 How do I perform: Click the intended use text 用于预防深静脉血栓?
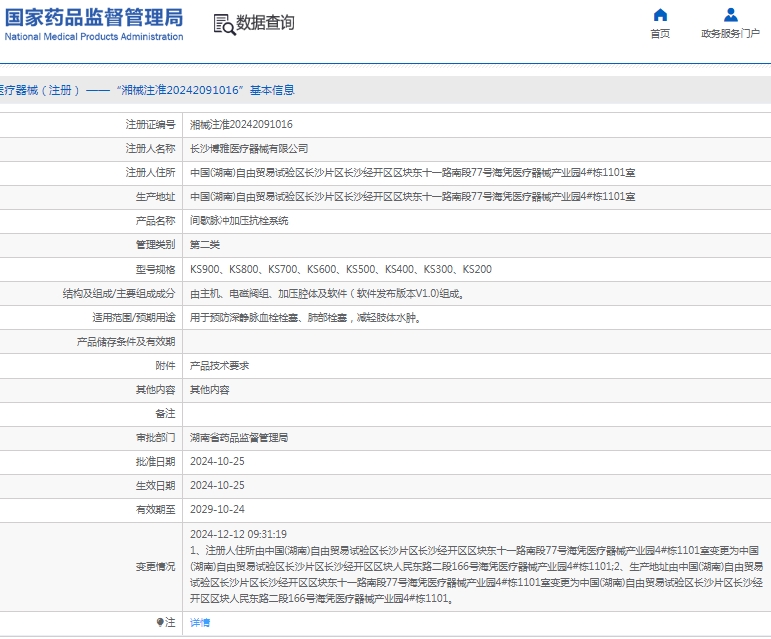coord(305,318)
